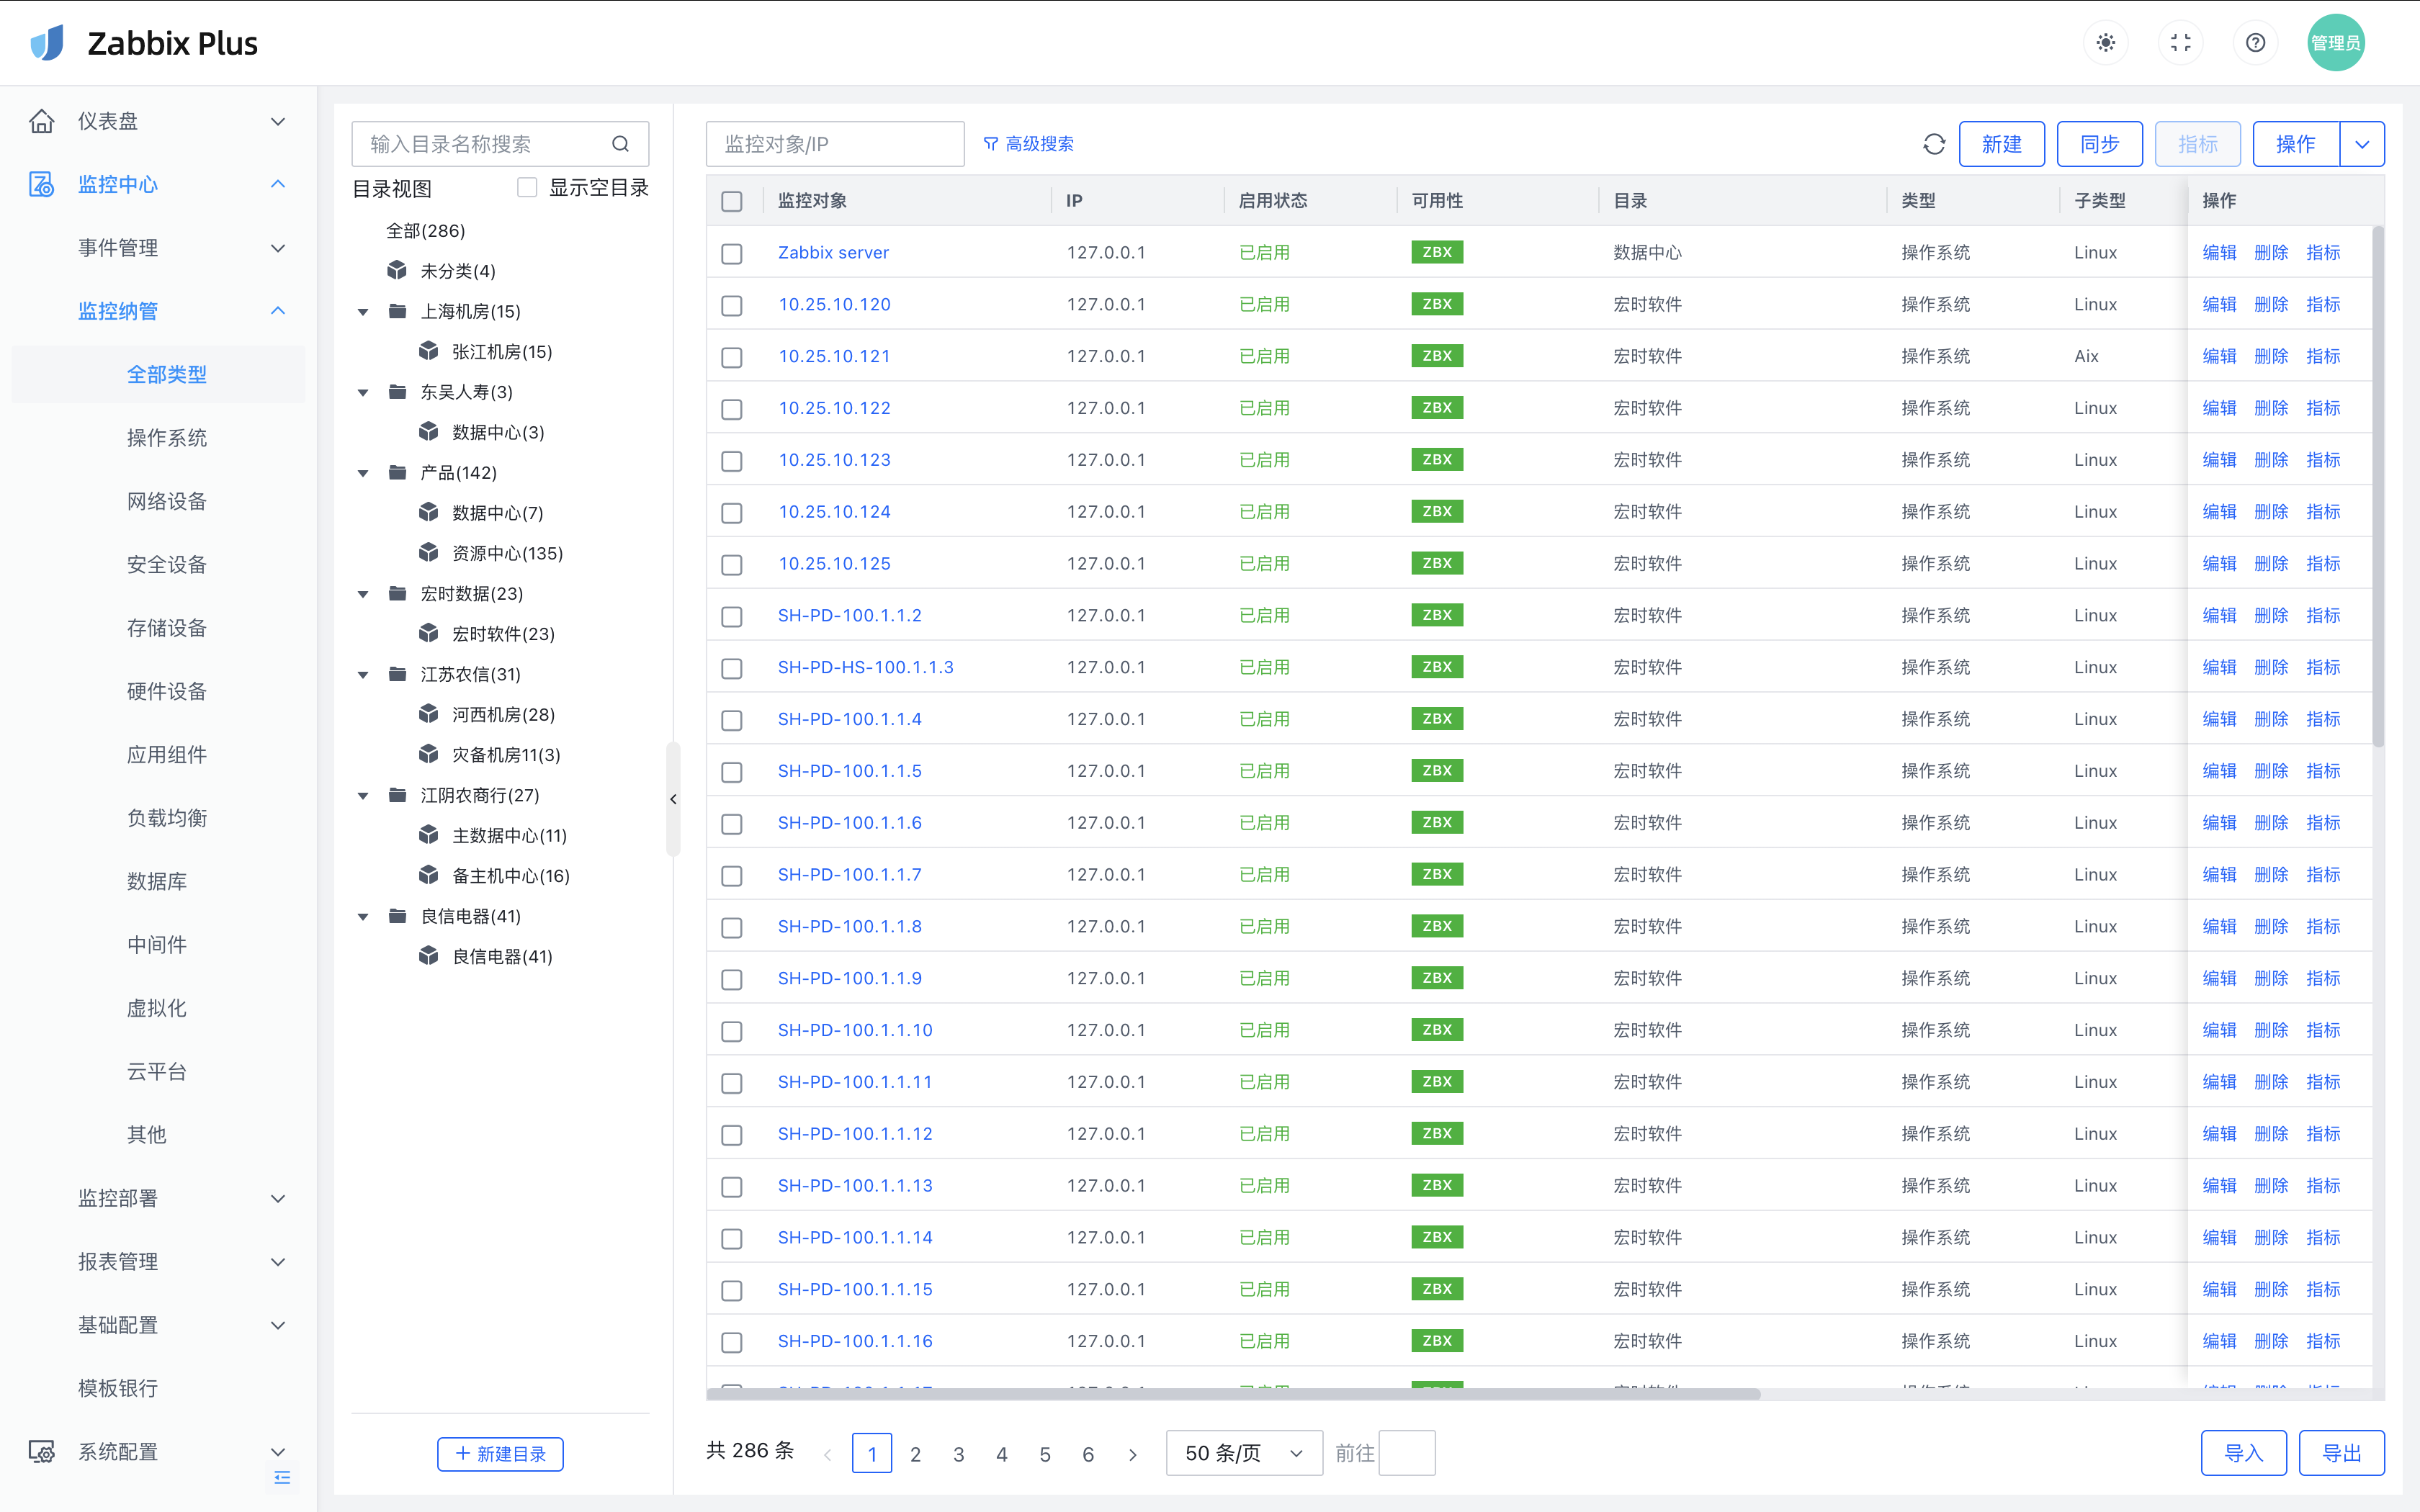Click the horizontal scrollbar under the table
Viewport: 2420px width, 1512px height.
tap(1232, 1393)
